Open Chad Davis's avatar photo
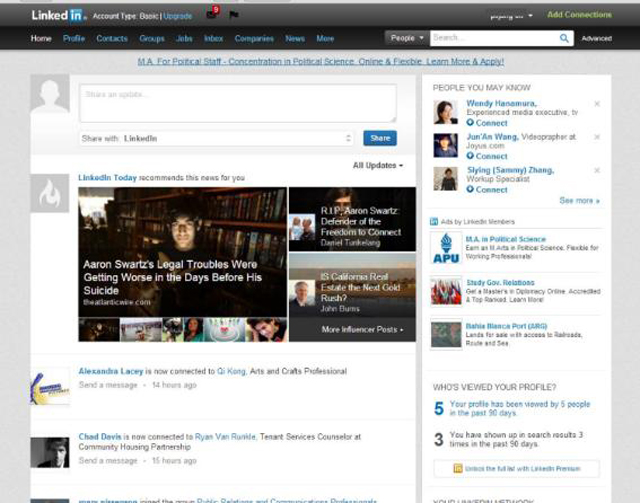The height and width of the screenshot is (503, 640). 50,452
